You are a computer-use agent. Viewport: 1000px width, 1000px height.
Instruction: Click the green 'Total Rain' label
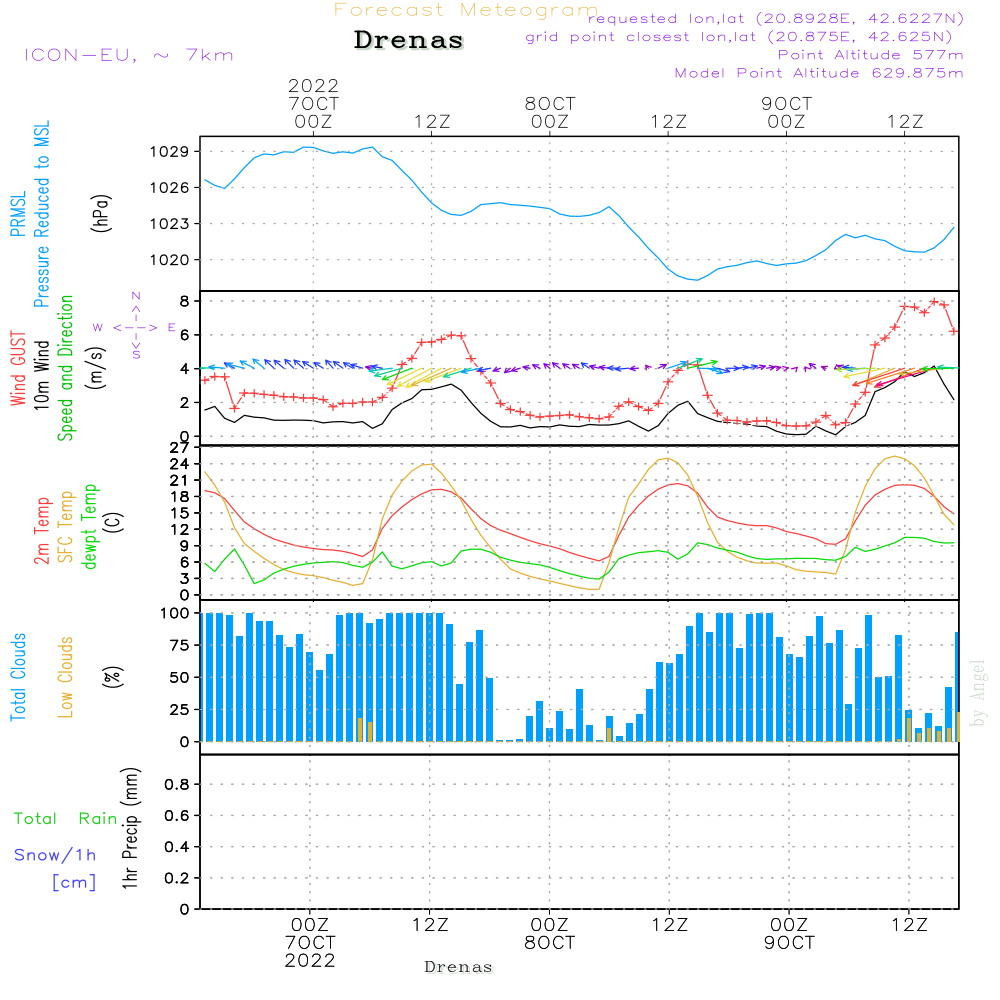tap(66, 819)
